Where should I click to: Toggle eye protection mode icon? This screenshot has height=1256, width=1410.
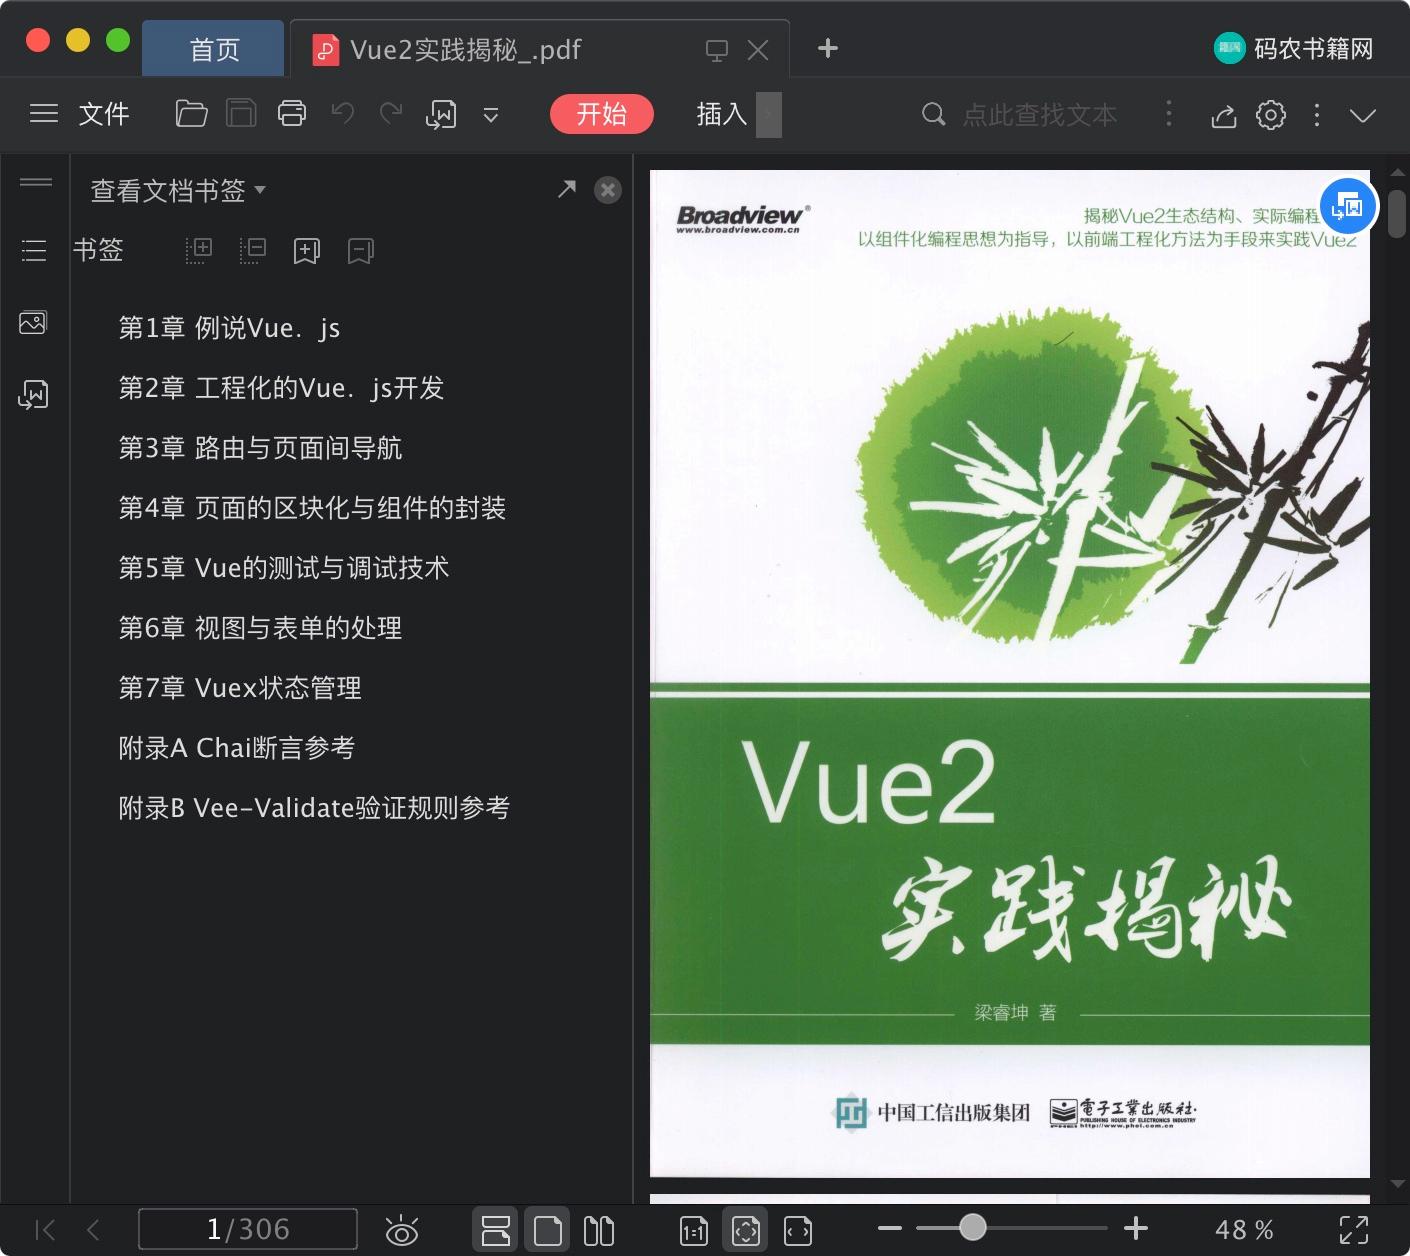pyautogui.click(x=402, y=1230)
